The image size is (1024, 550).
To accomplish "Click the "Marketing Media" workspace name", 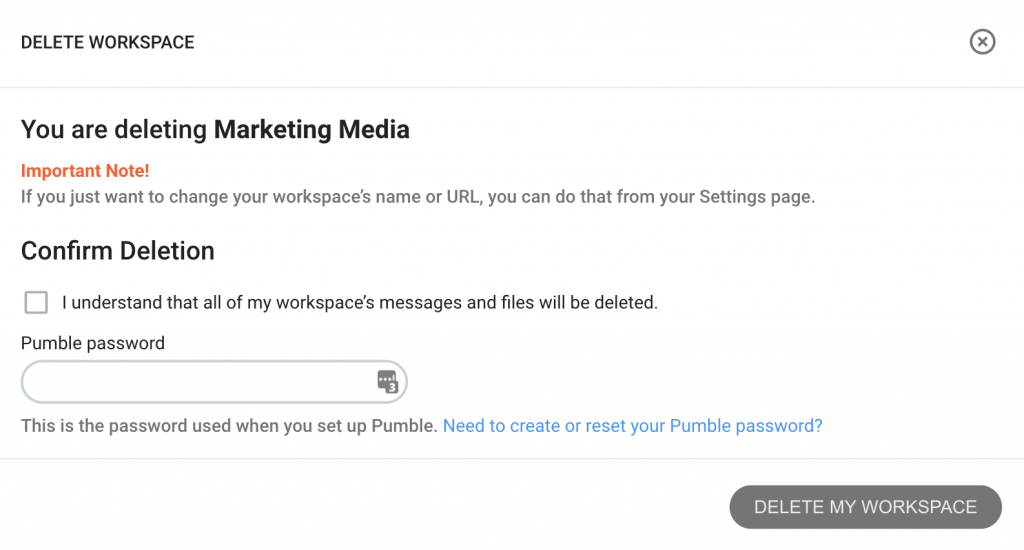I will point(312,129).
